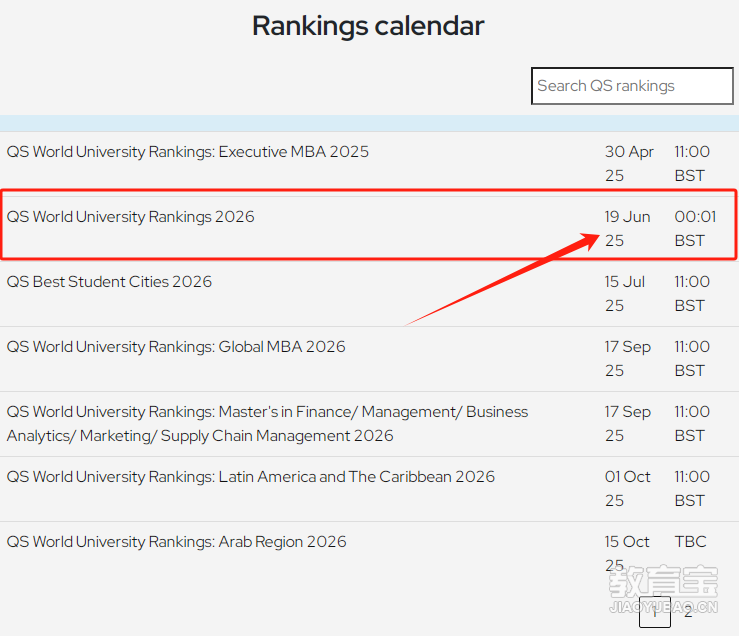The image size is (739, 636).
Task: Click the Search QS rankings input field
Action: (632, 86)
